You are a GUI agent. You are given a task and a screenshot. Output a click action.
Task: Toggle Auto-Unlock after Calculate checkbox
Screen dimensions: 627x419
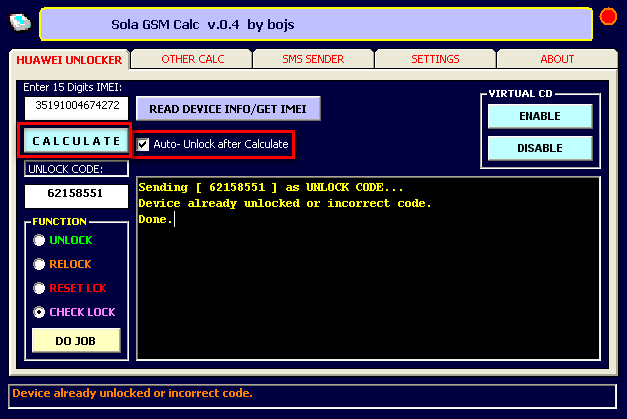(143, 144)
